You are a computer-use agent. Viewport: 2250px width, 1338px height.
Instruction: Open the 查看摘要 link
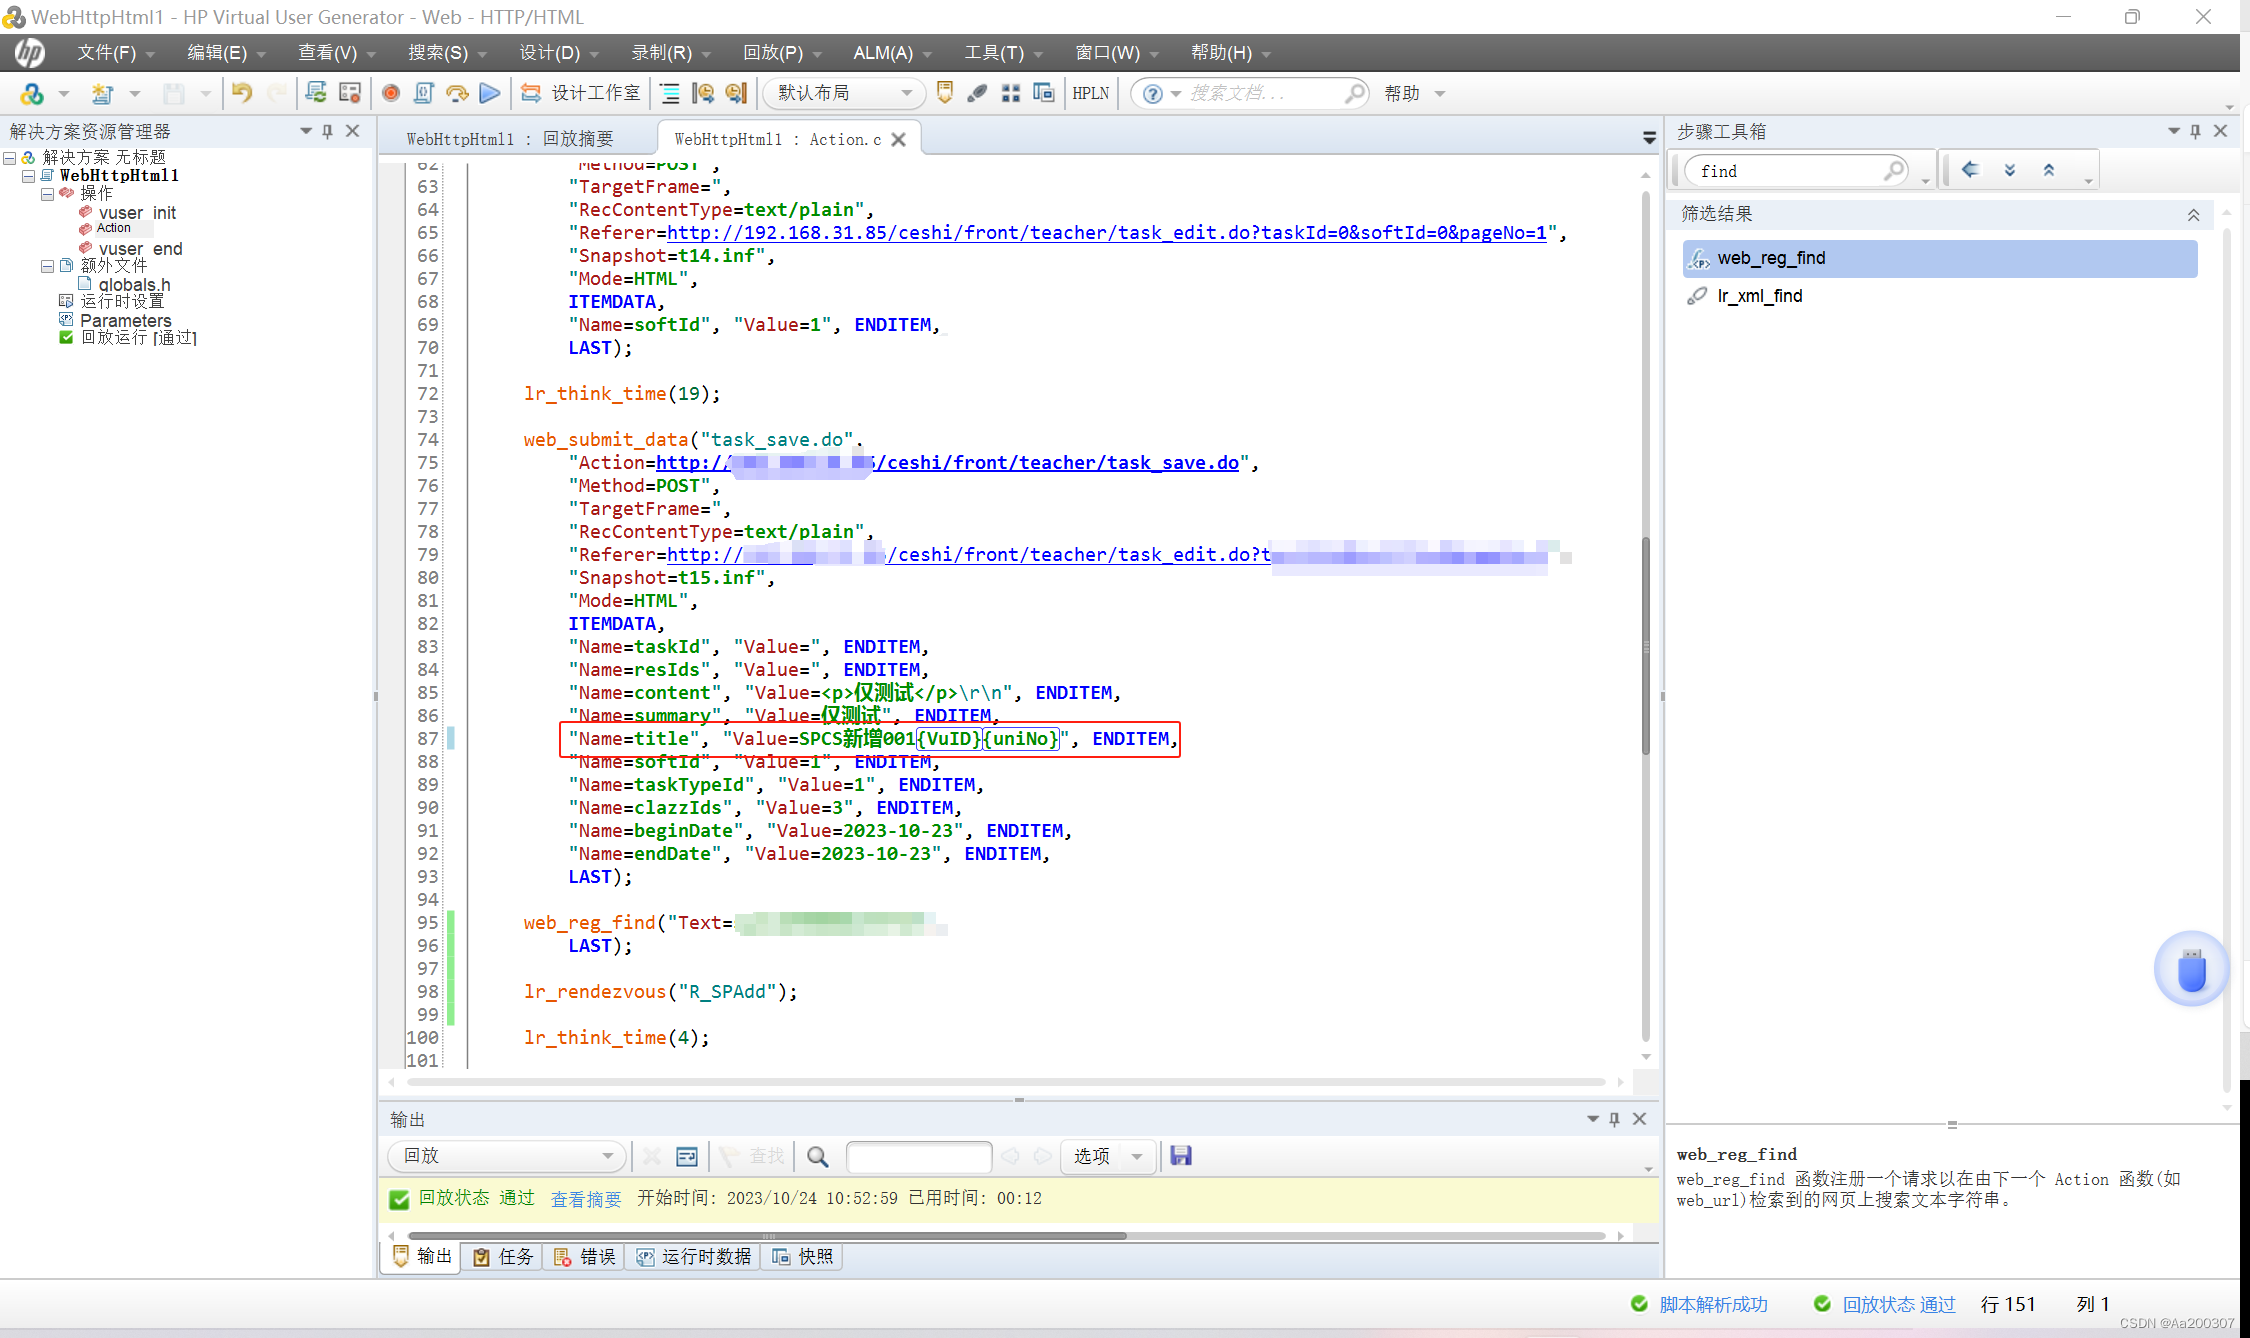click(x=586, y=1199)
